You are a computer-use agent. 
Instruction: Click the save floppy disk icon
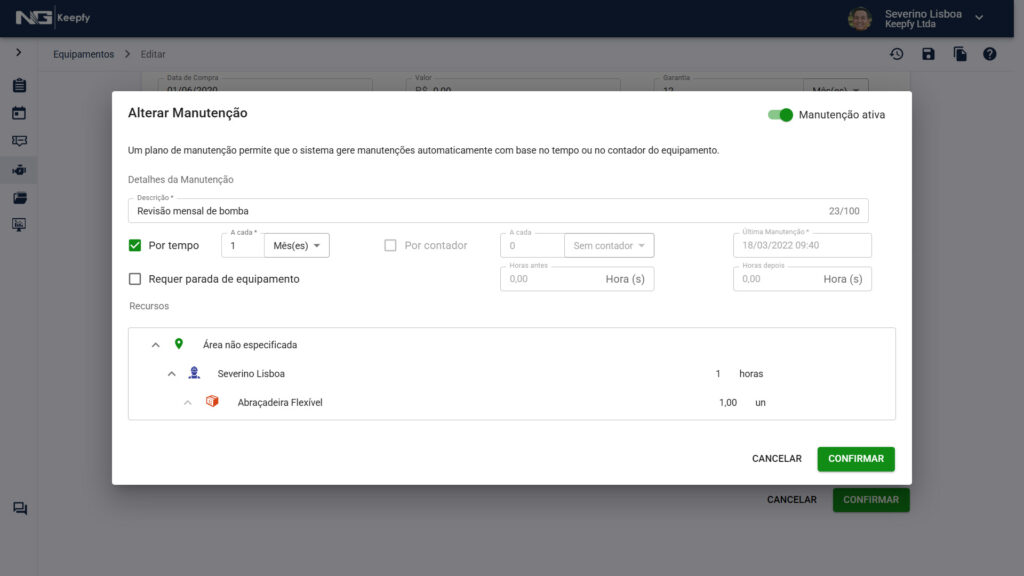[928, 54]
